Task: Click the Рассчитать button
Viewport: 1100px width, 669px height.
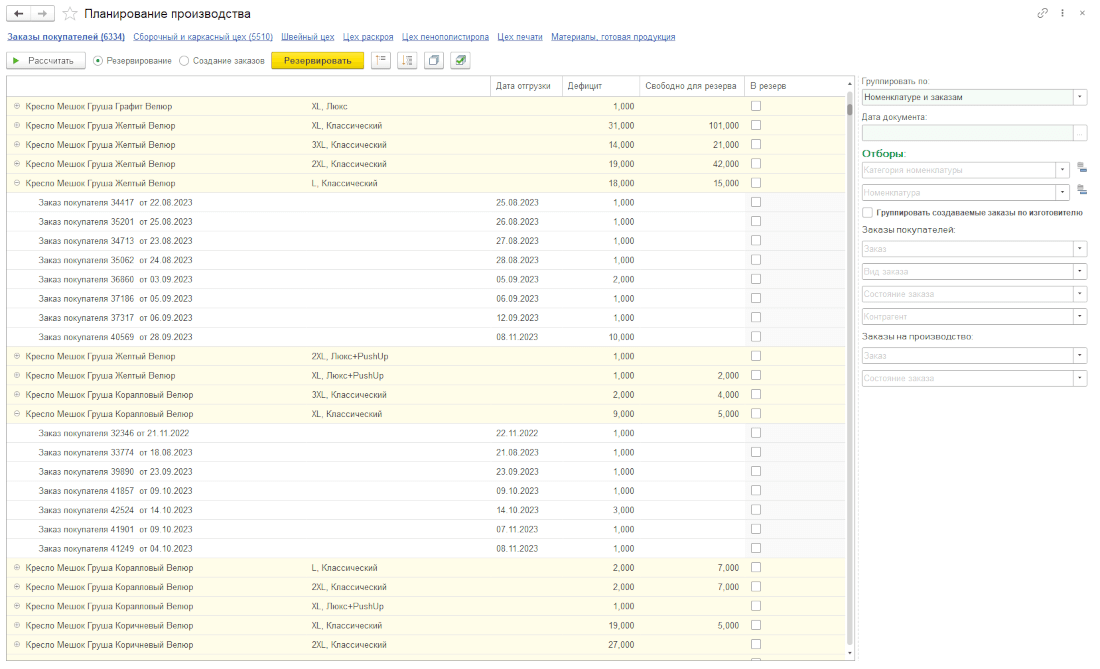Action: pyautogui.click(x=46, y=61)
